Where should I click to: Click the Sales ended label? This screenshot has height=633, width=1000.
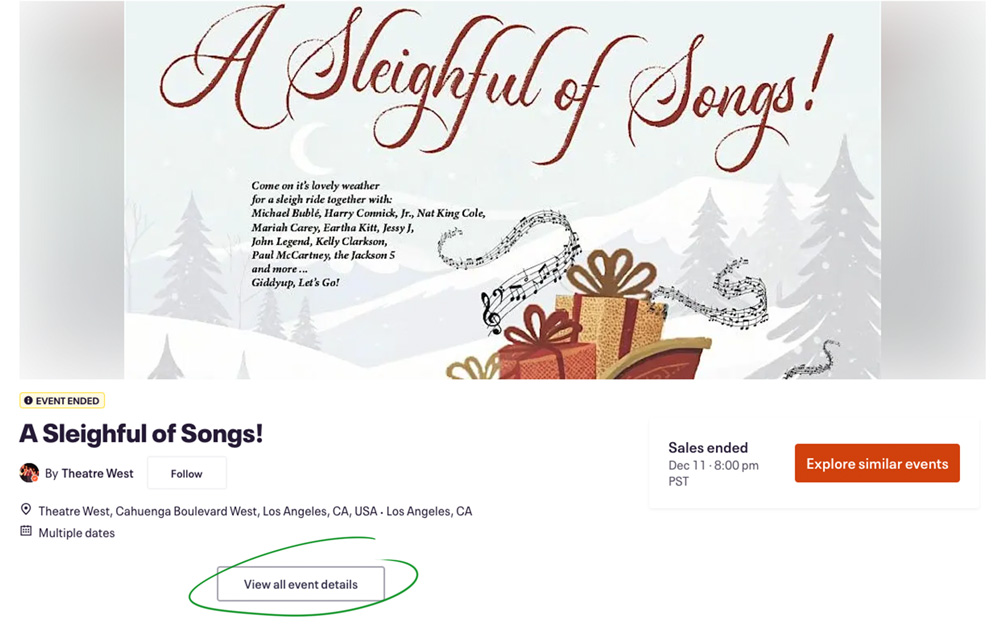708,447
